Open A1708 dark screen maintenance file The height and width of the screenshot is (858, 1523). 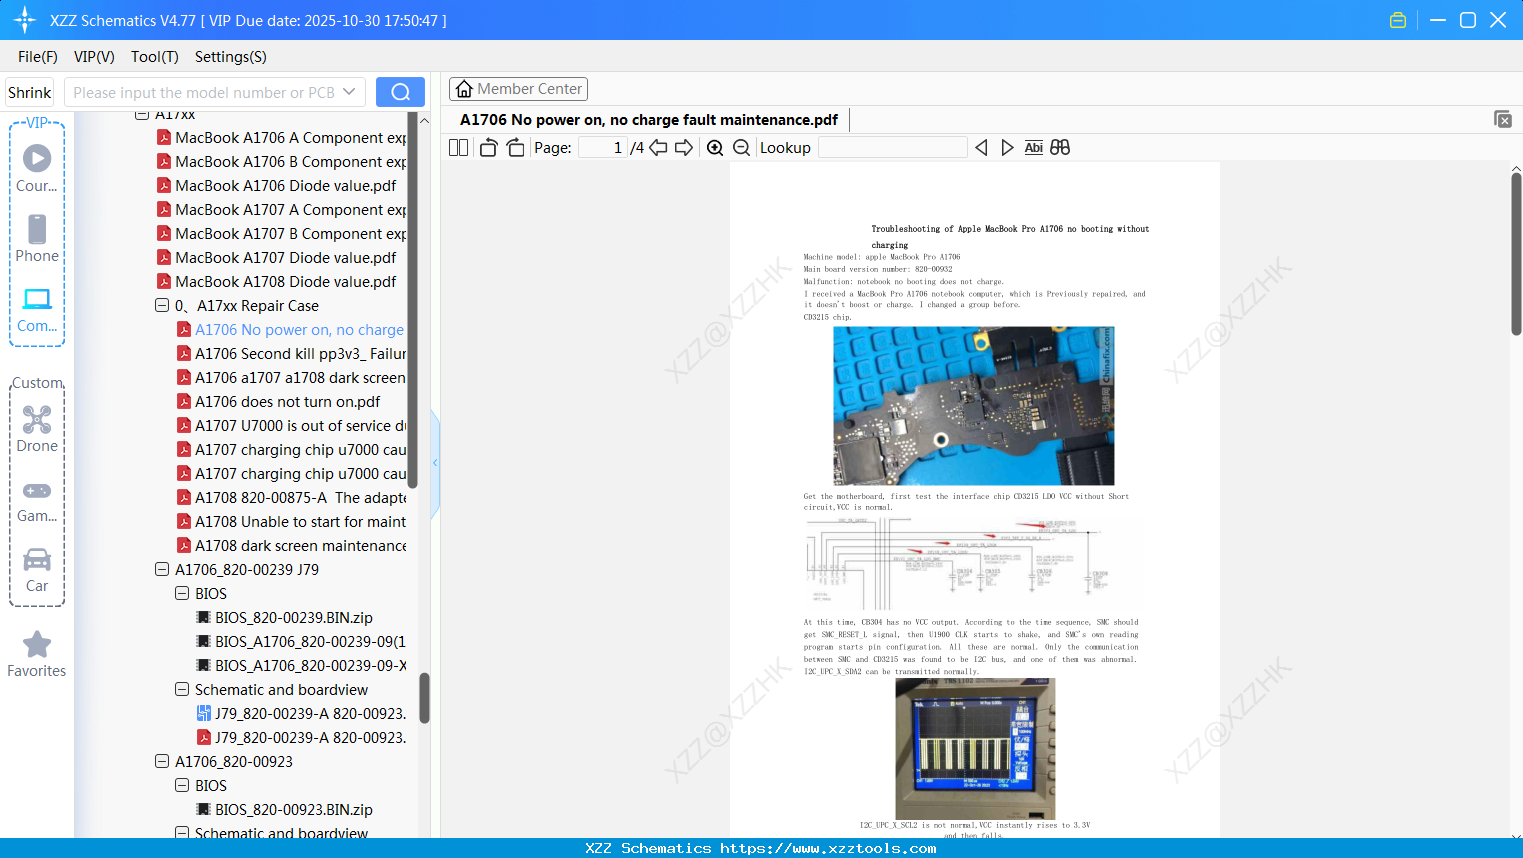[x=291, y=546]
